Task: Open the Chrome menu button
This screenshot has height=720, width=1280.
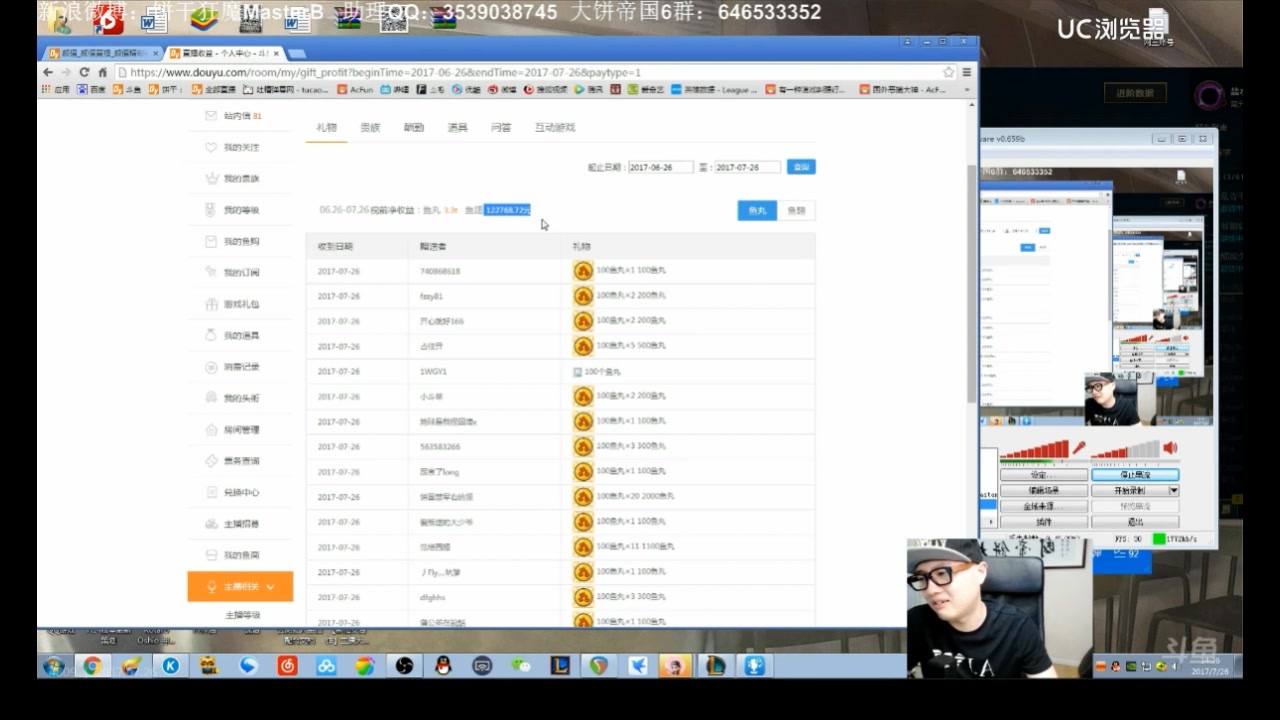Action: coord(967,72)
